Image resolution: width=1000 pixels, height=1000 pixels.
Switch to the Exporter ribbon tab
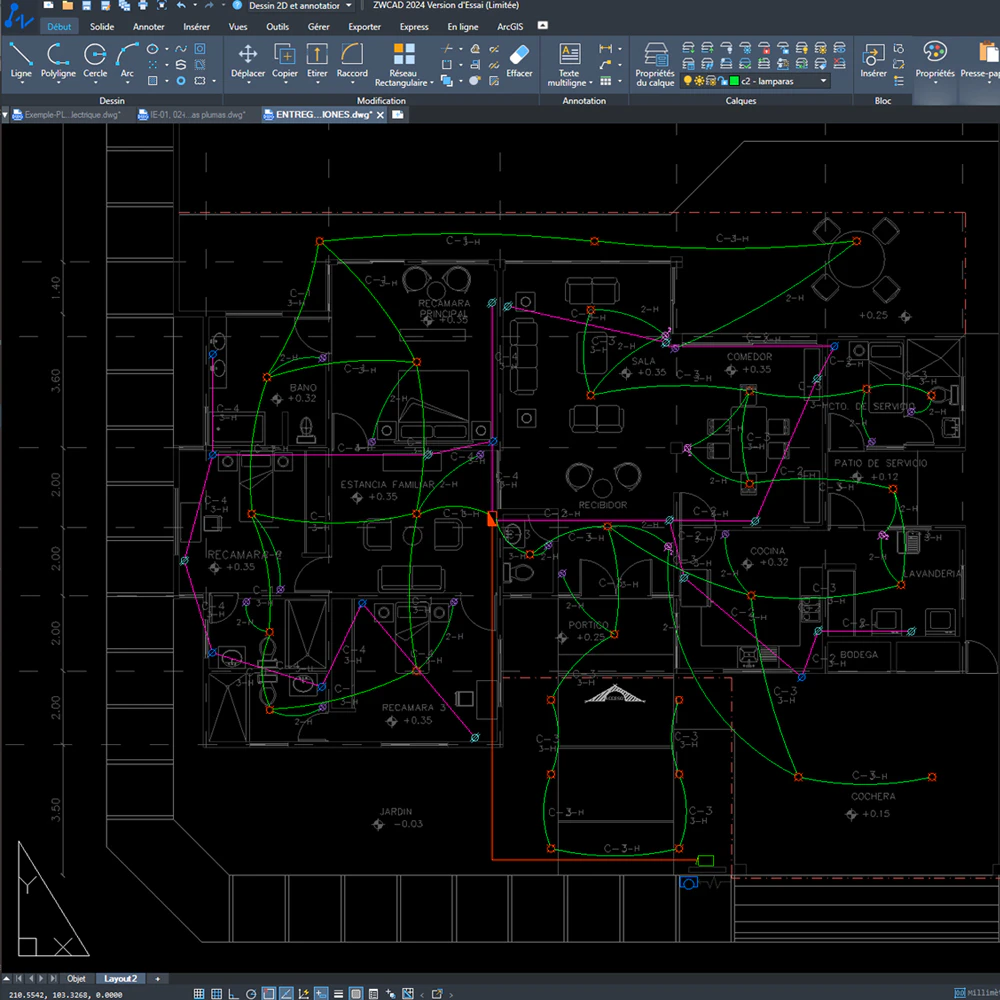tap(364, 27)
